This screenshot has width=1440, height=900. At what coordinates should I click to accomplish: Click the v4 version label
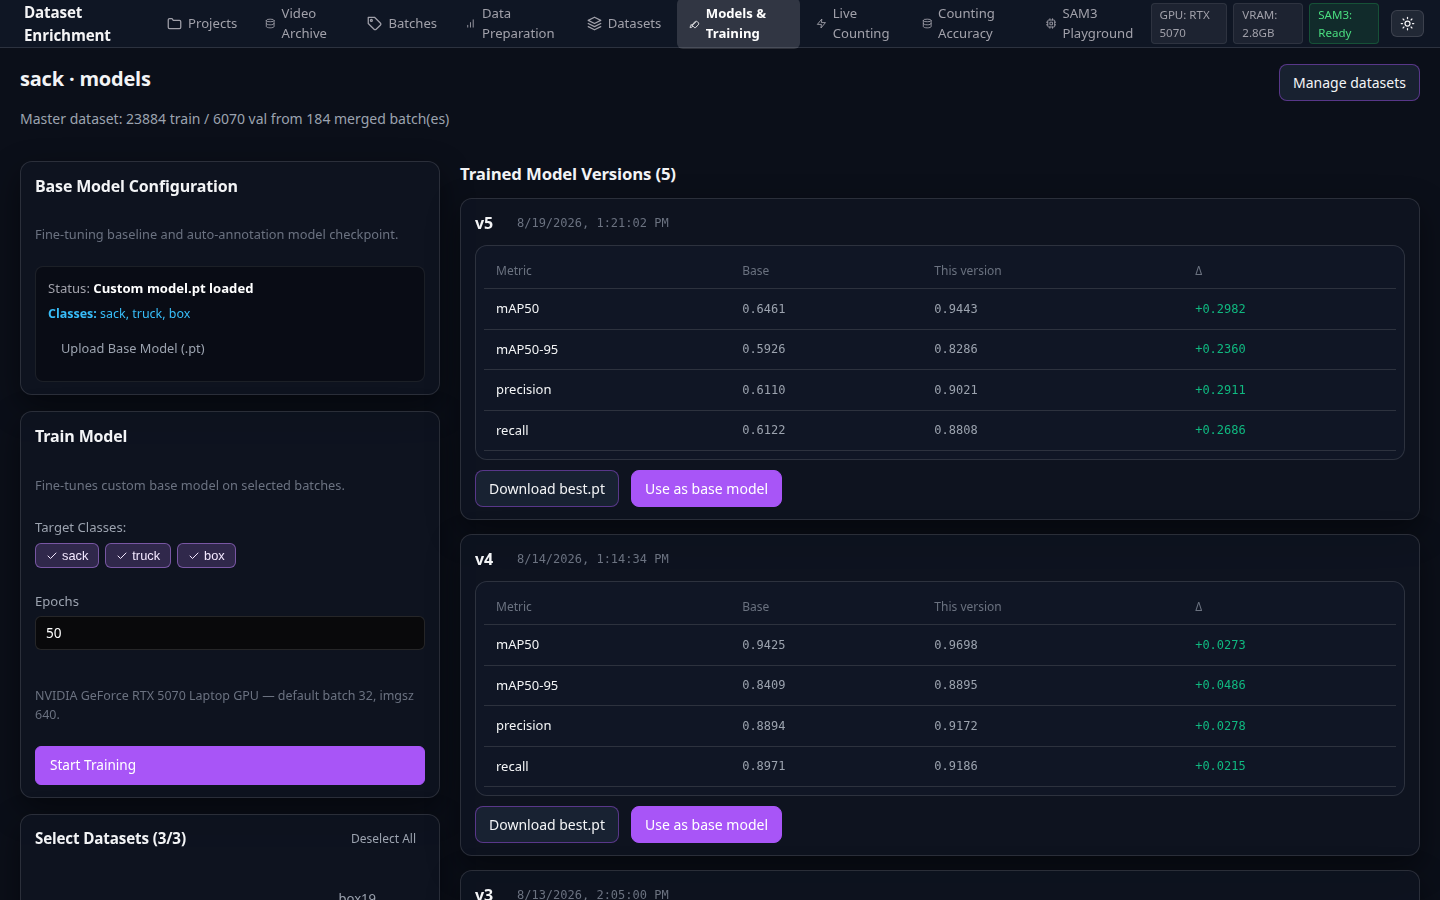pyautogui.click(x=484, y=559)
